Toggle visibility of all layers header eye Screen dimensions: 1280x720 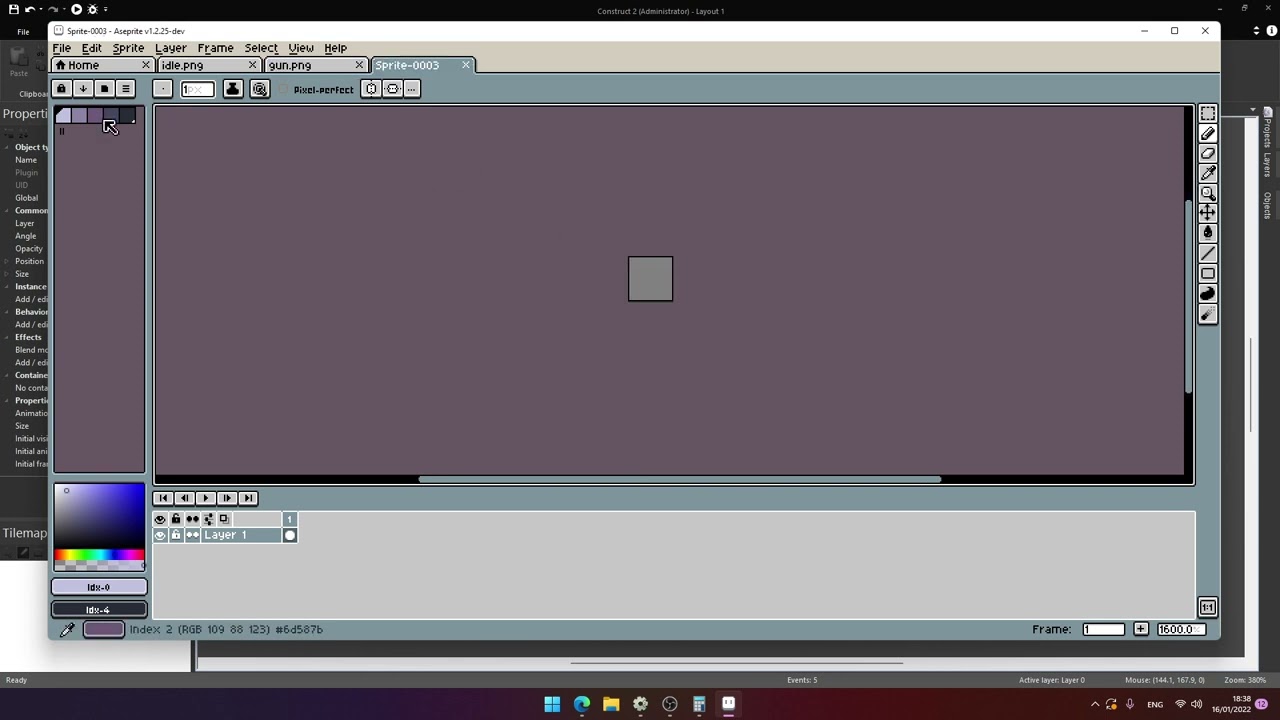160,519
